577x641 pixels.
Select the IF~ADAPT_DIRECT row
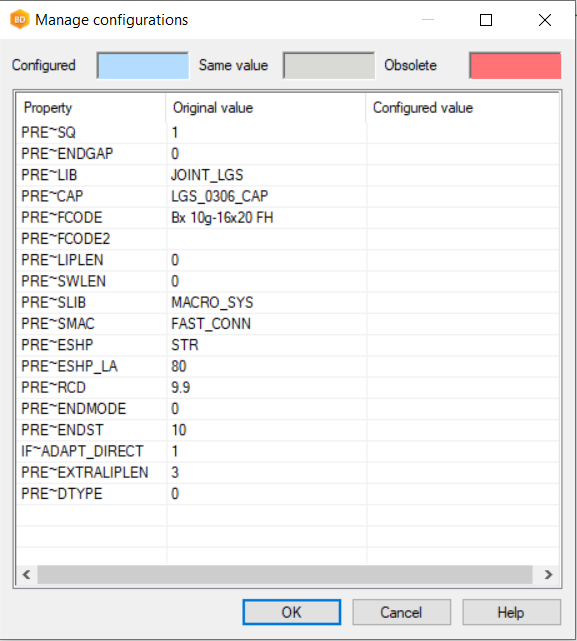(x=288, y=451)
